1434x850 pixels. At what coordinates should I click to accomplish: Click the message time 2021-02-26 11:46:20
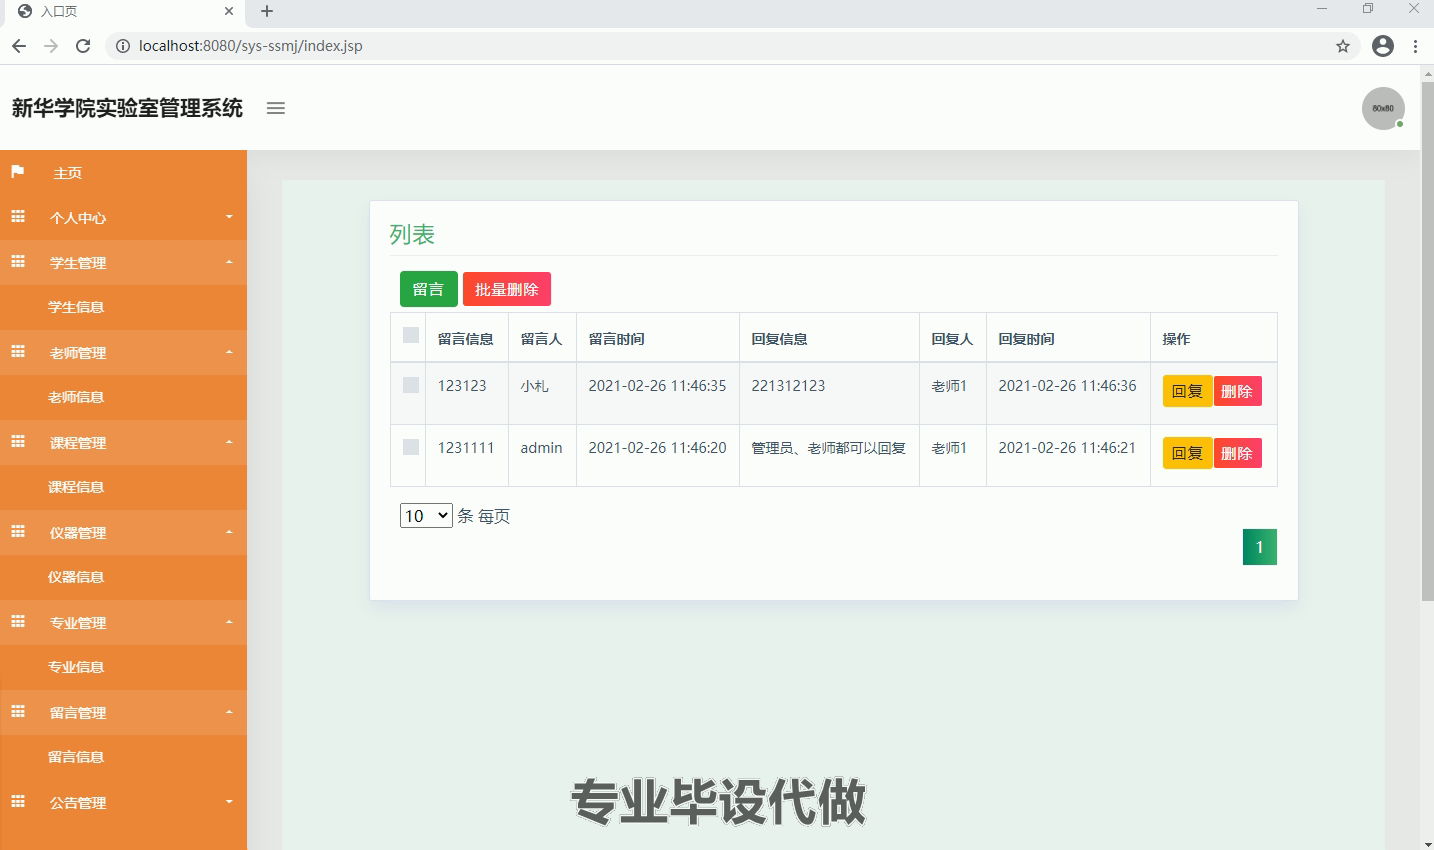[657, 448]
